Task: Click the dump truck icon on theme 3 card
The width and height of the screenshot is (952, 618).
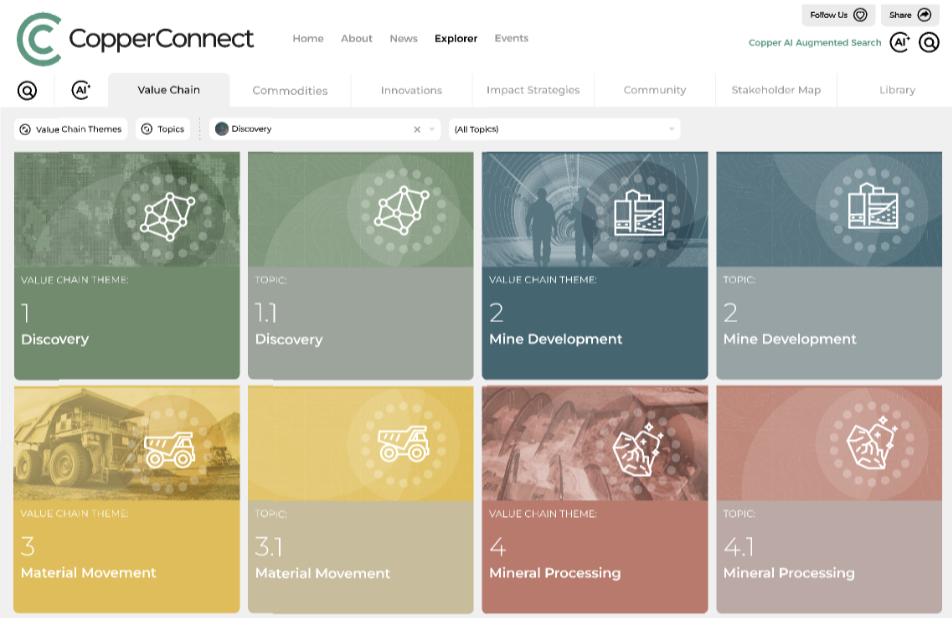Action: (169, 450)
